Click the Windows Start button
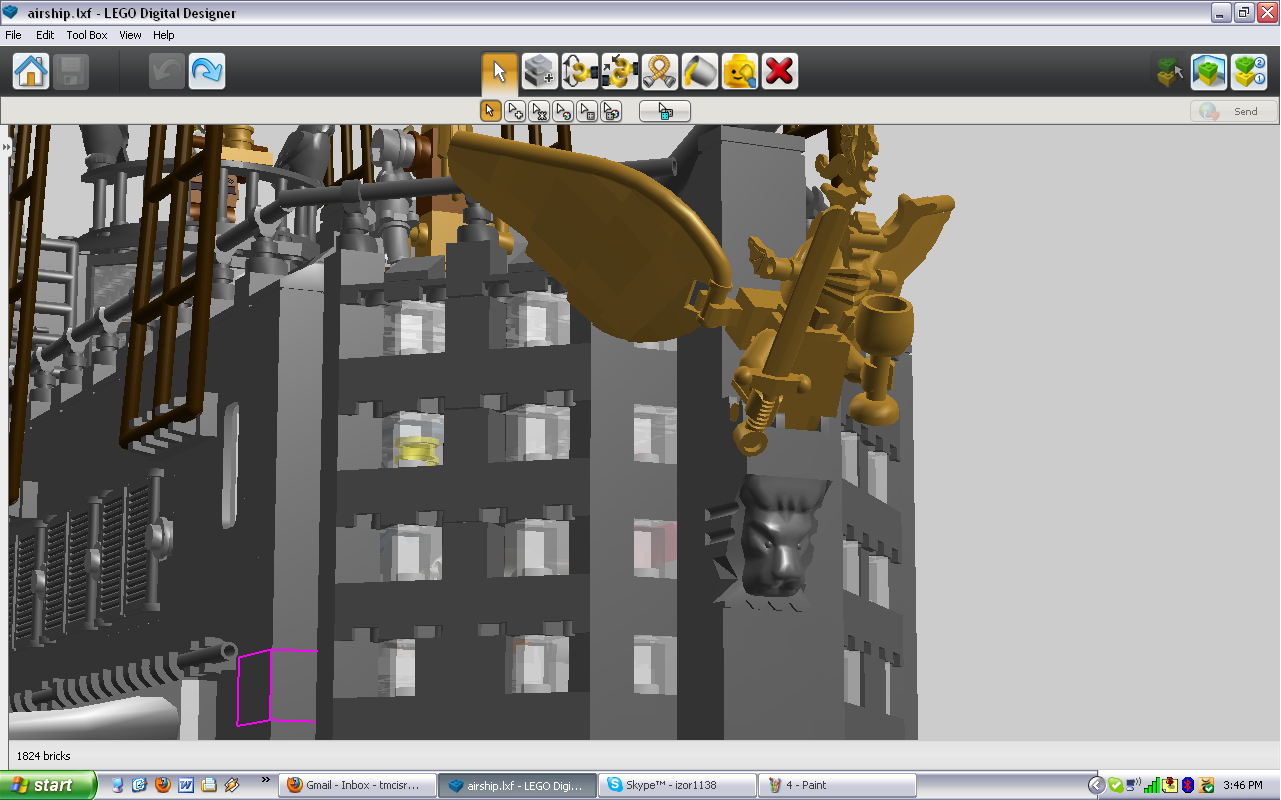The image size is (1281, 800). click(x=48, y=785)
